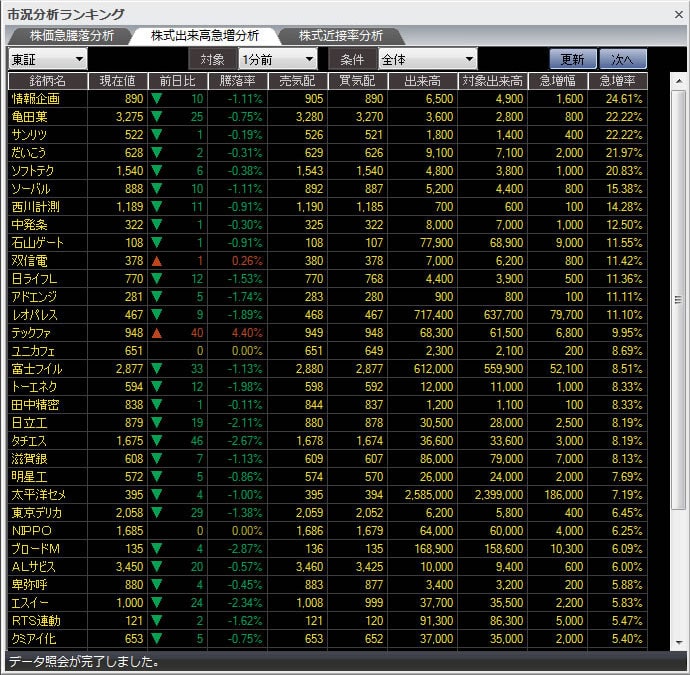
Task: Select the 滋賀銀 stock name
Action: pyautogui.click(x=29, y=459)
